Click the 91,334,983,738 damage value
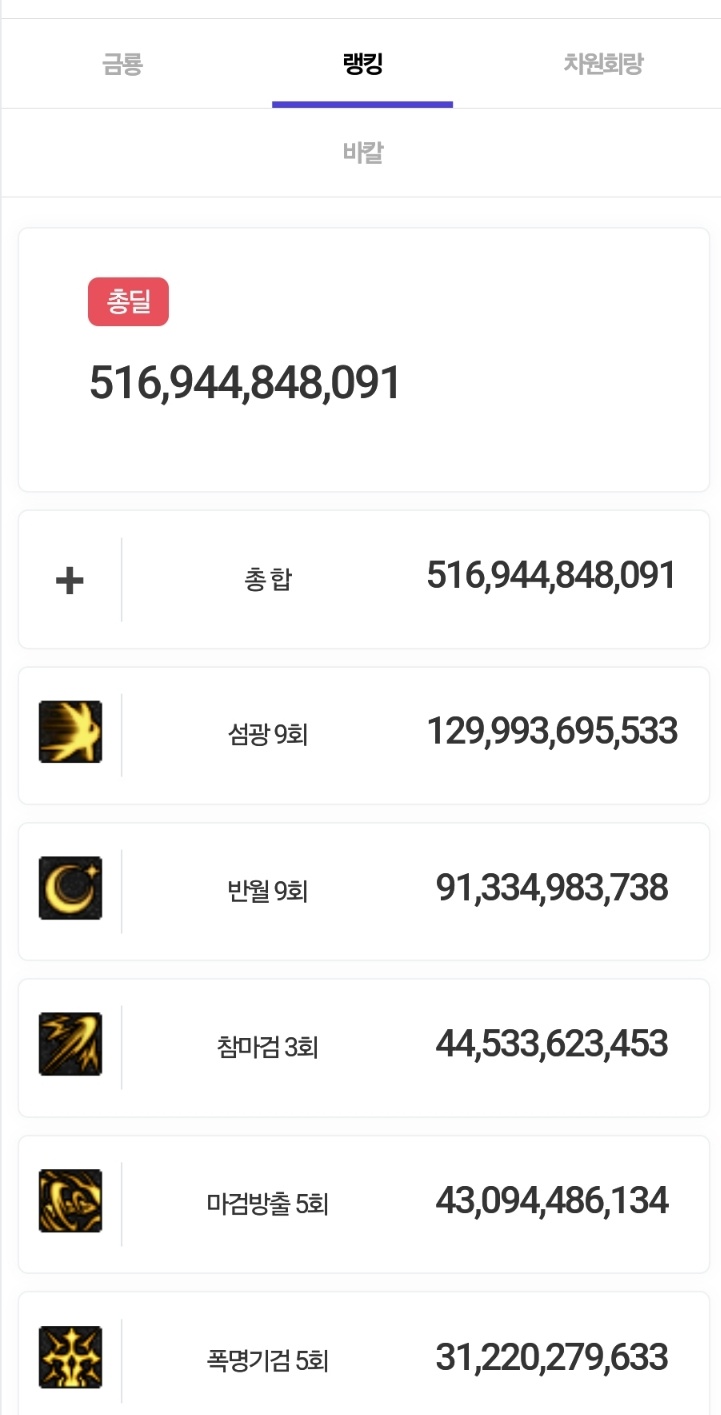Viewport: 721px width, 1415px height. click(x=552, y=888)
